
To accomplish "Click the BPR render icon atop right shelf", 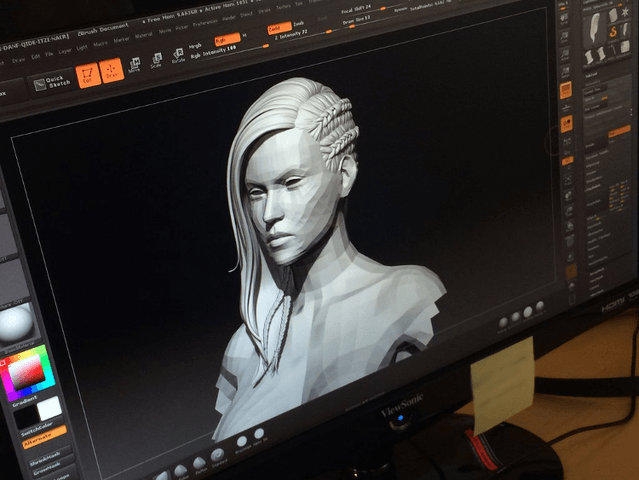I will click(x=564, y=18).
